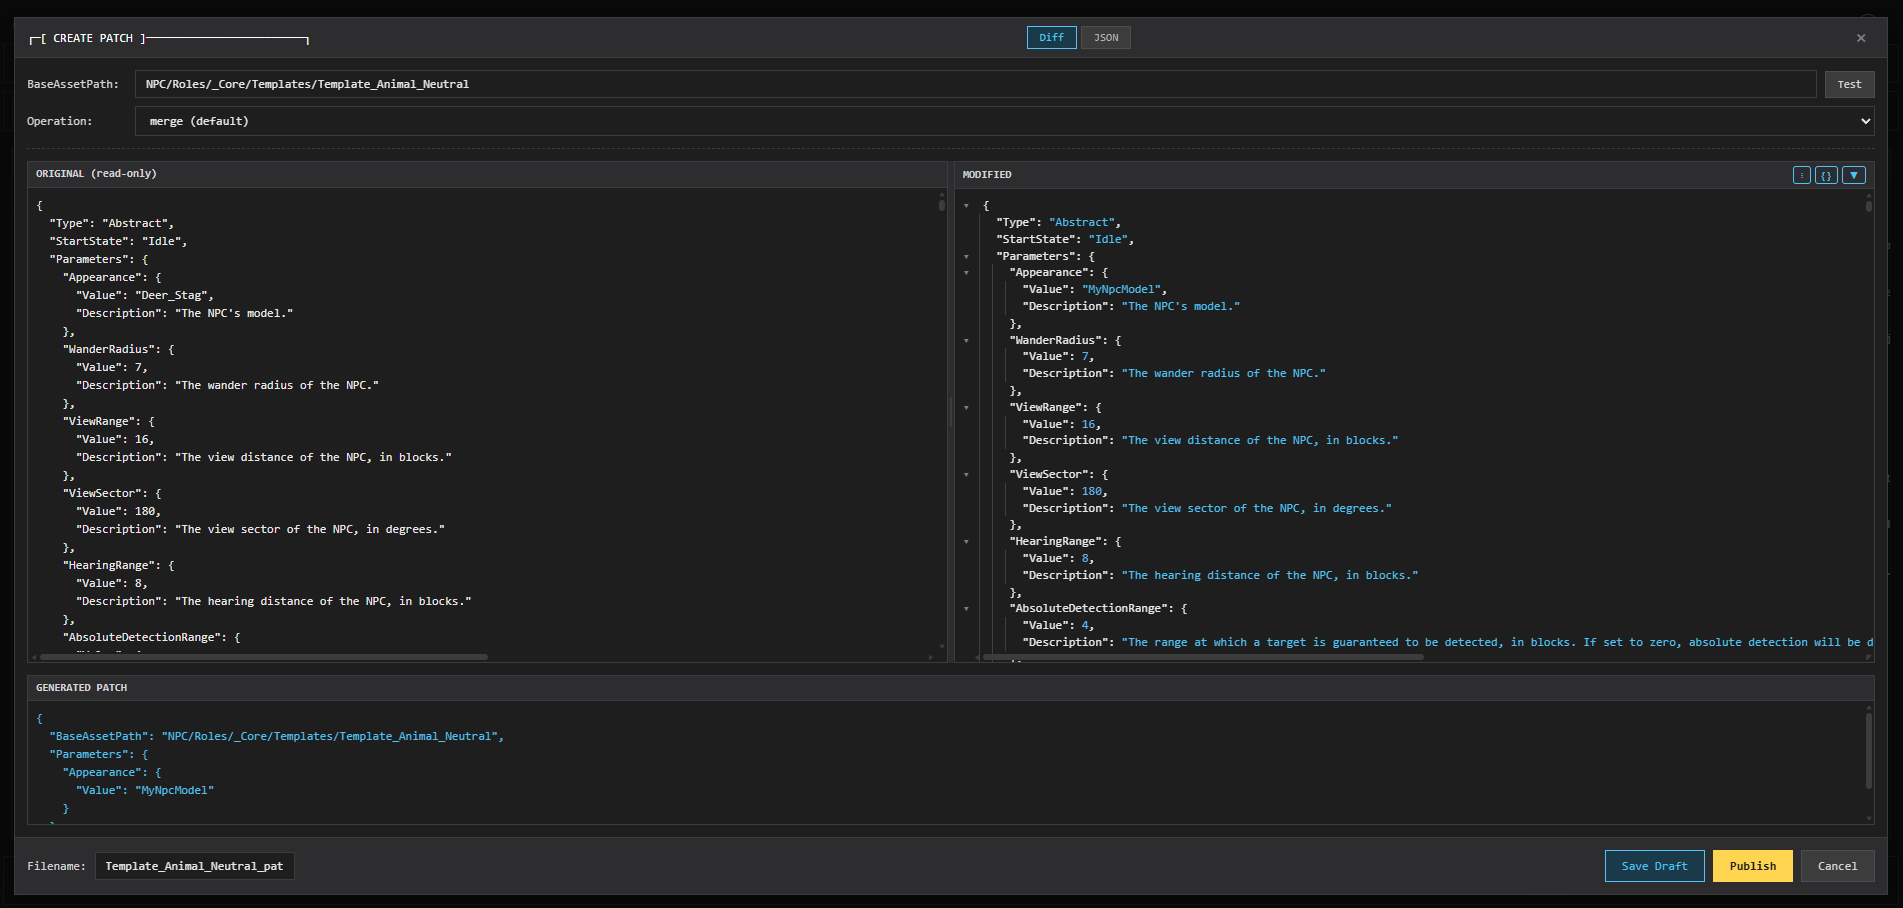Image resolution: width=1903 pixels, height=908 pixels.
Task: Select the Diff tab
Action: coord(1051,38)
